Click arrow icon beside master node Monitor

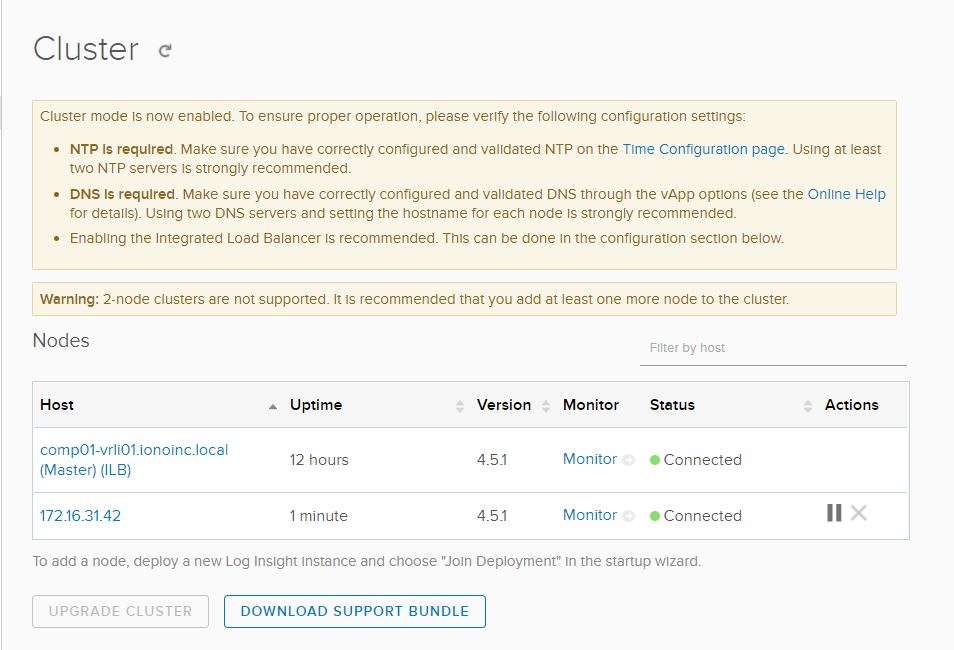[628, 460]
